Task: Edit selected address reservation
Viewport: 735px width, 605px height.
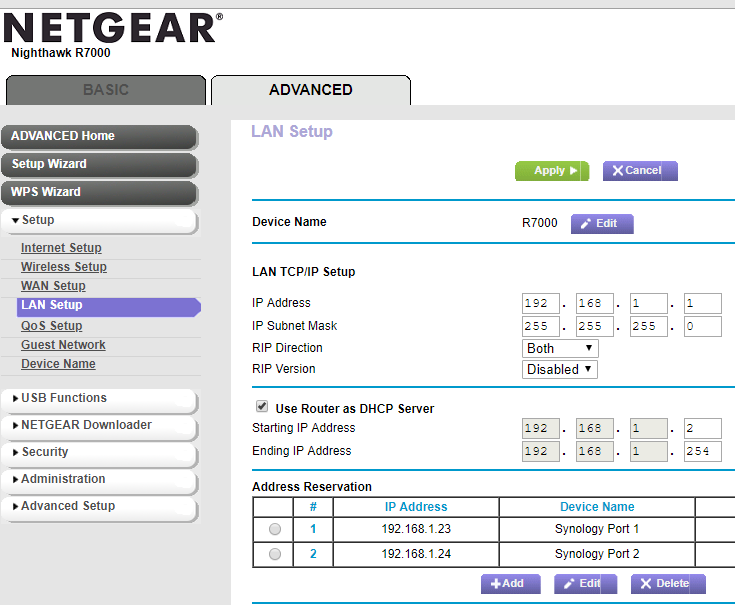Action: click(x=585, y=584)
